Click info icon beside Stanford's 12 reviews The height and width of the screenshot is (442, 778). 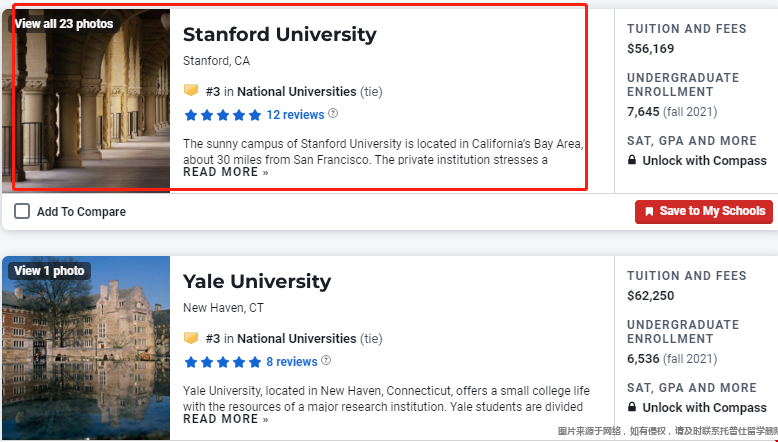(x=333, y=114)
